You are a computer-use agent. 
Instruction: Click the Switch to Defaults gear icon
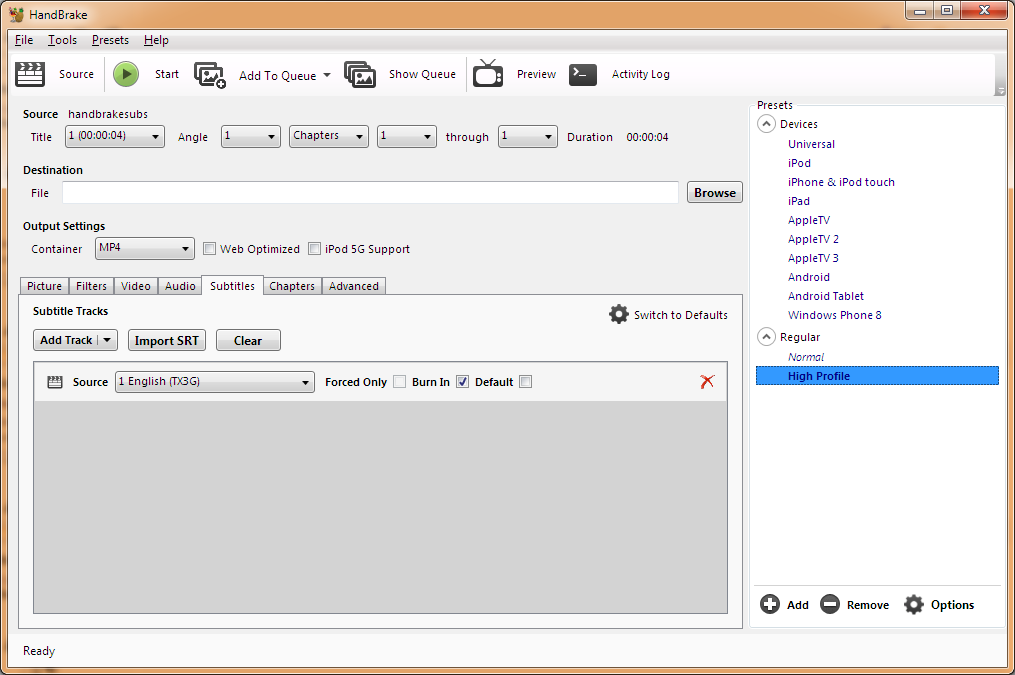click(x=619, y=314)
